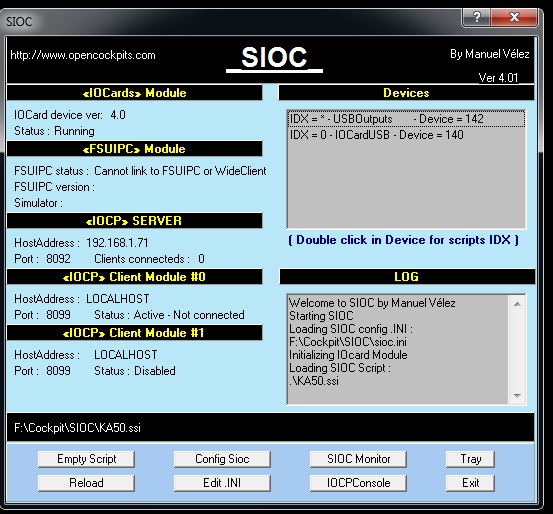Screen dimensions: 553x514
Task: Click the help question mark button
Action: tap(476, 17)
